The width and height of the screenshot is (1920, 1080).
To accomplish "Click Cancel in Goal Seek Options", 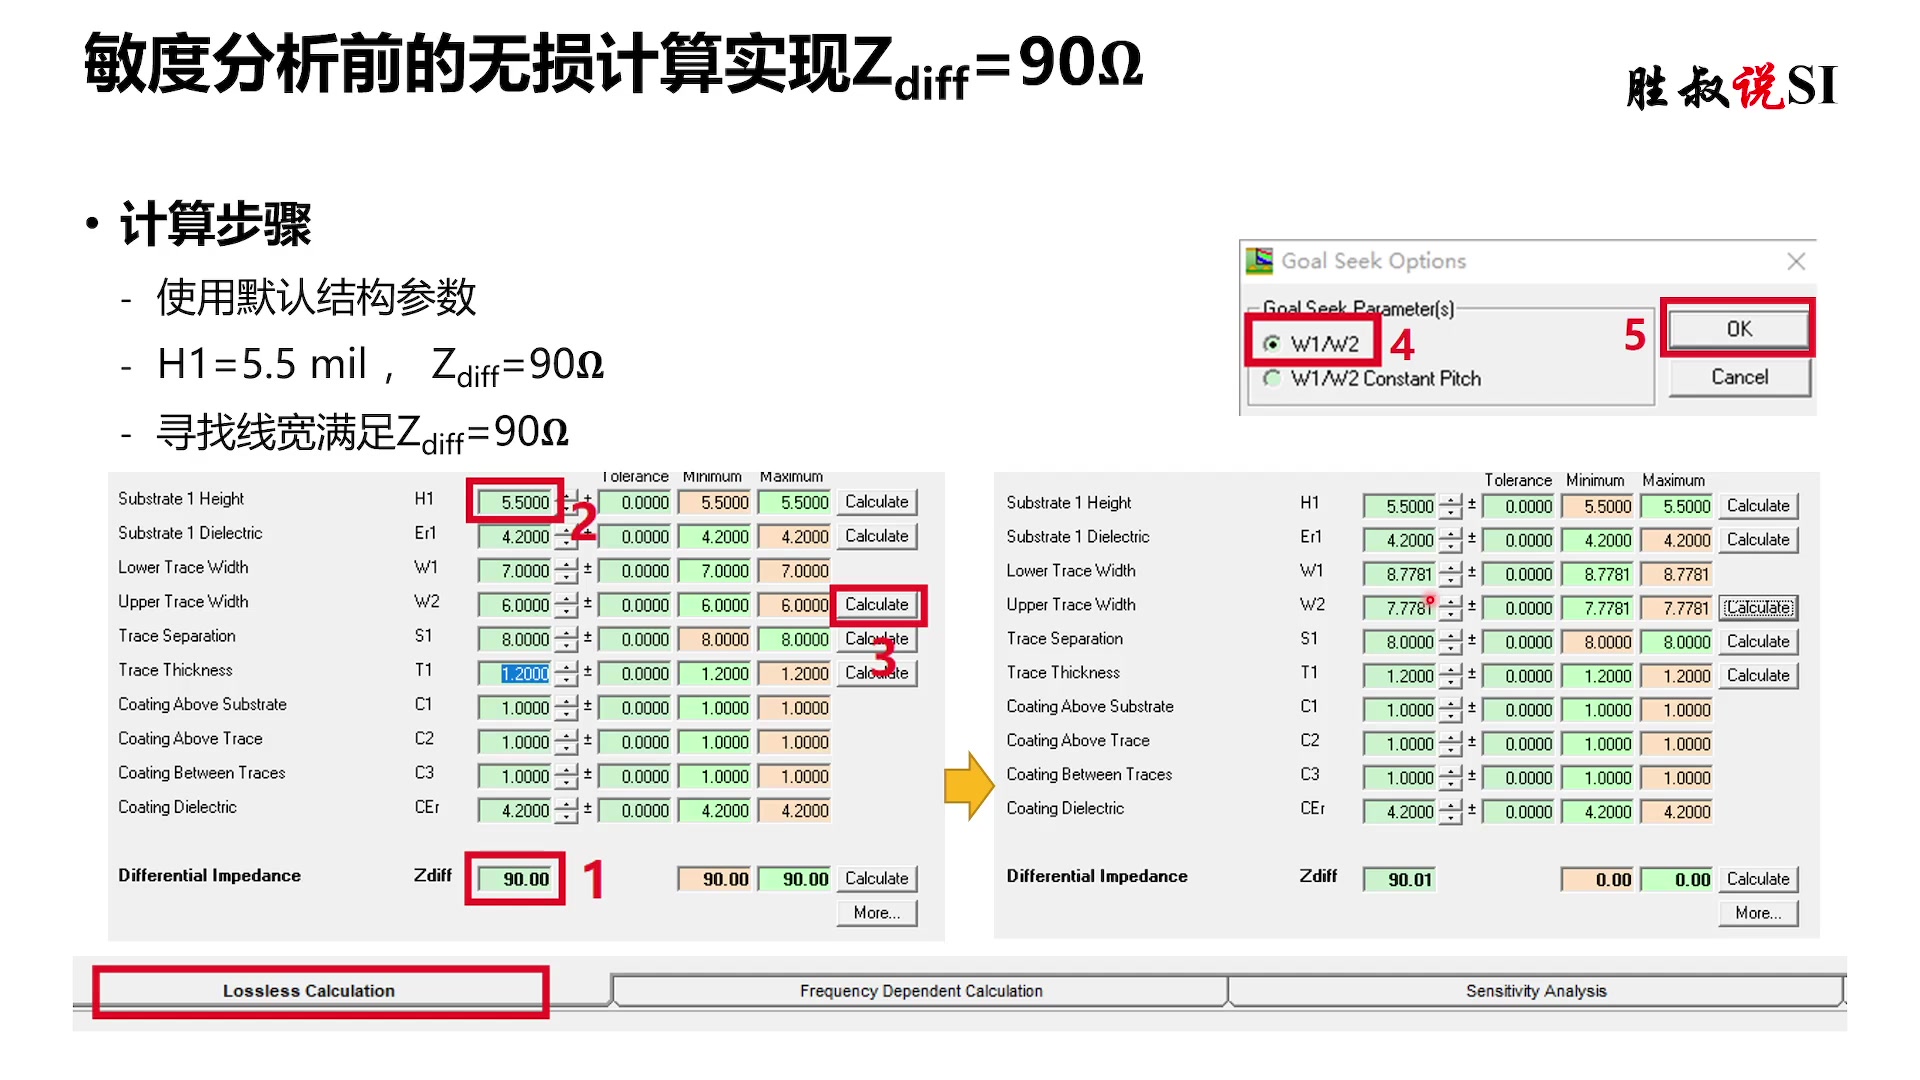I will tap(1738, 377).
